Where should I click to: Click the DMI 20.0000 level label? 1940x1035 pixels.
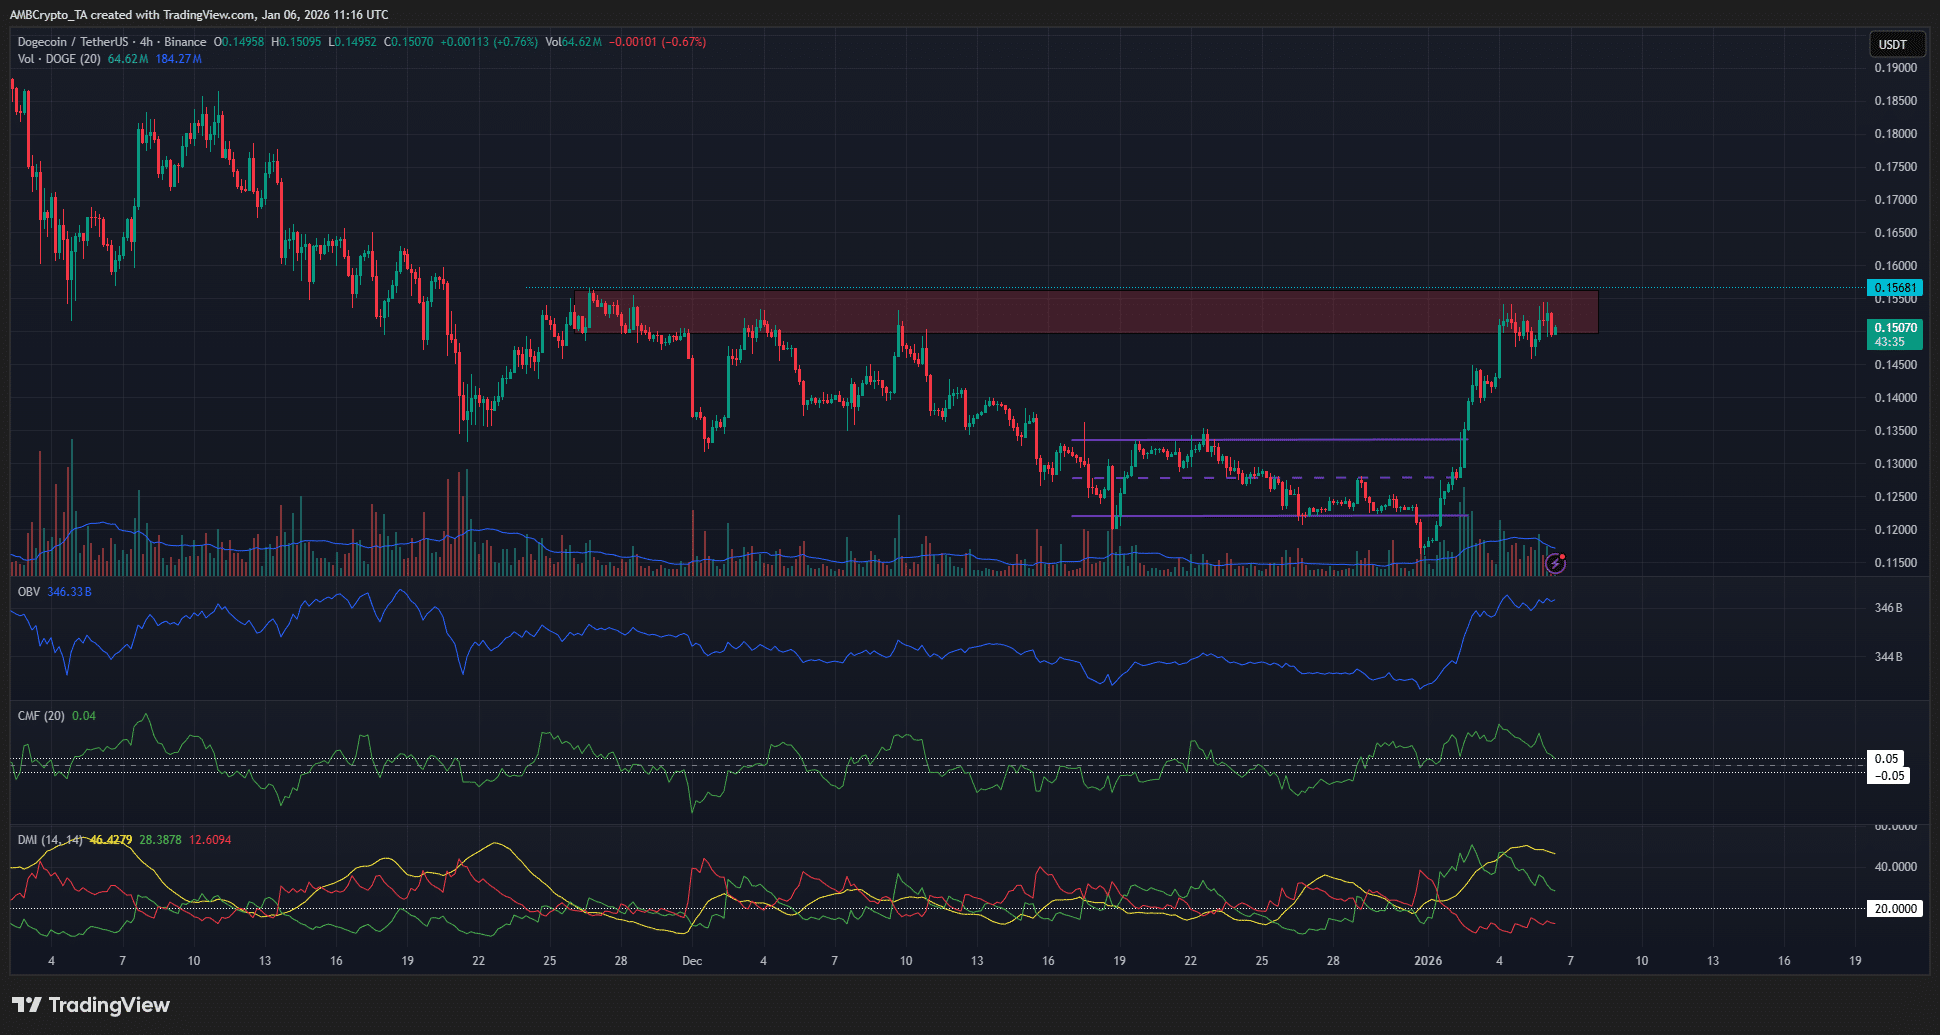tap(1894, 909)
